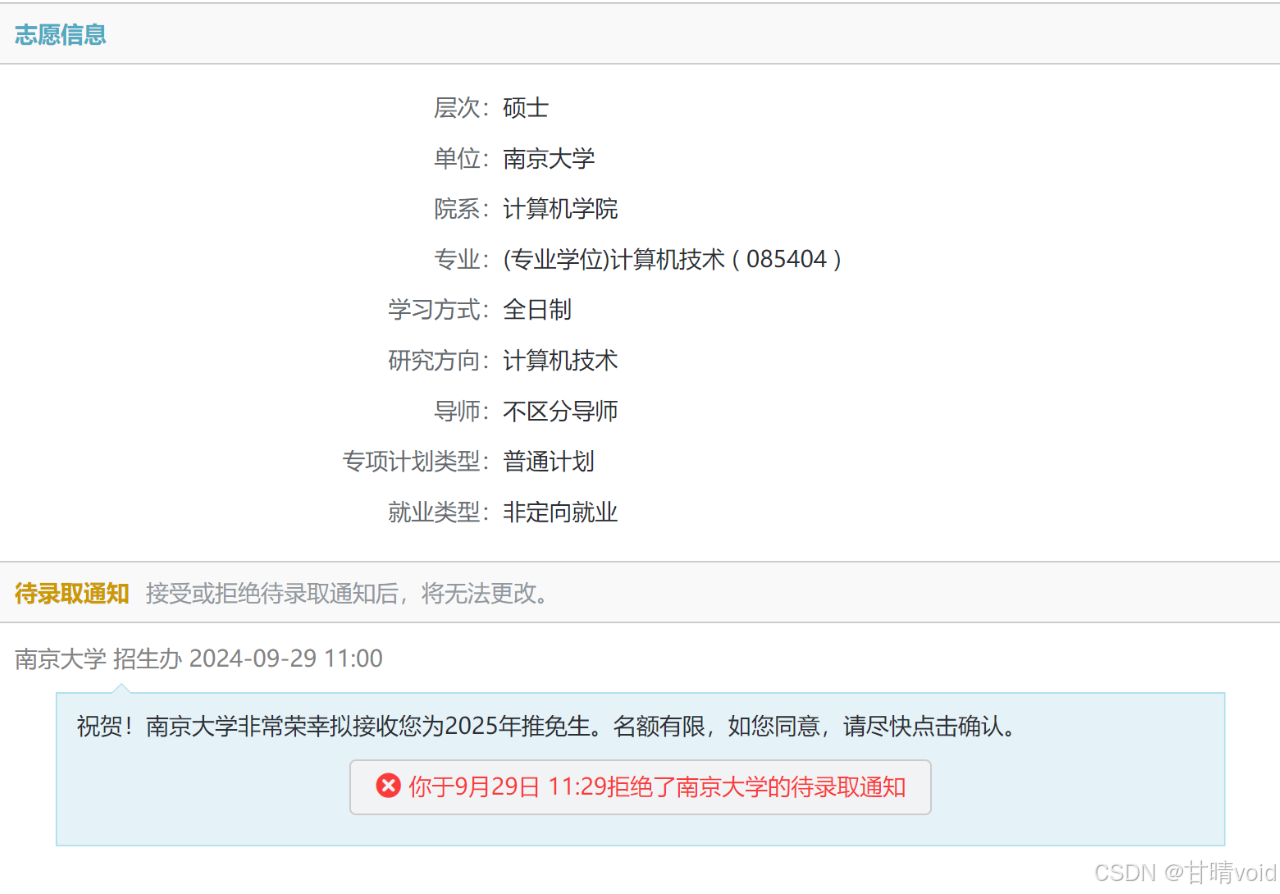
Task: Click the 就业类型 value 非定向就业
Action: tap(560, 513)
